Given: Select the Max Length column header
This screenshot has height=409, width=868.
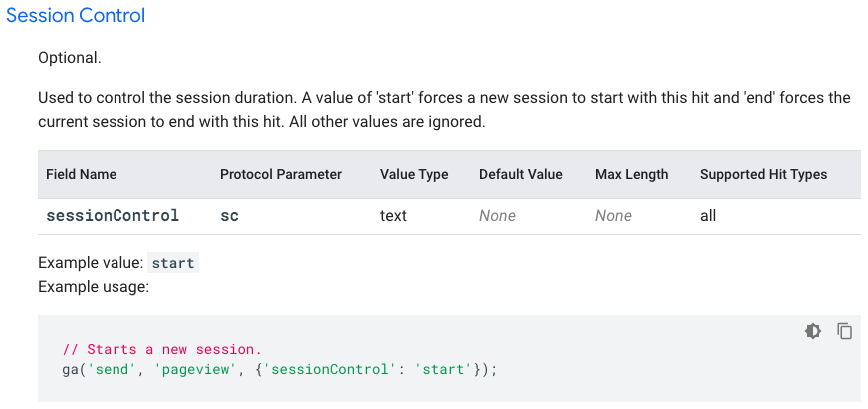Looking at the screenshot, I should (632, 174).
